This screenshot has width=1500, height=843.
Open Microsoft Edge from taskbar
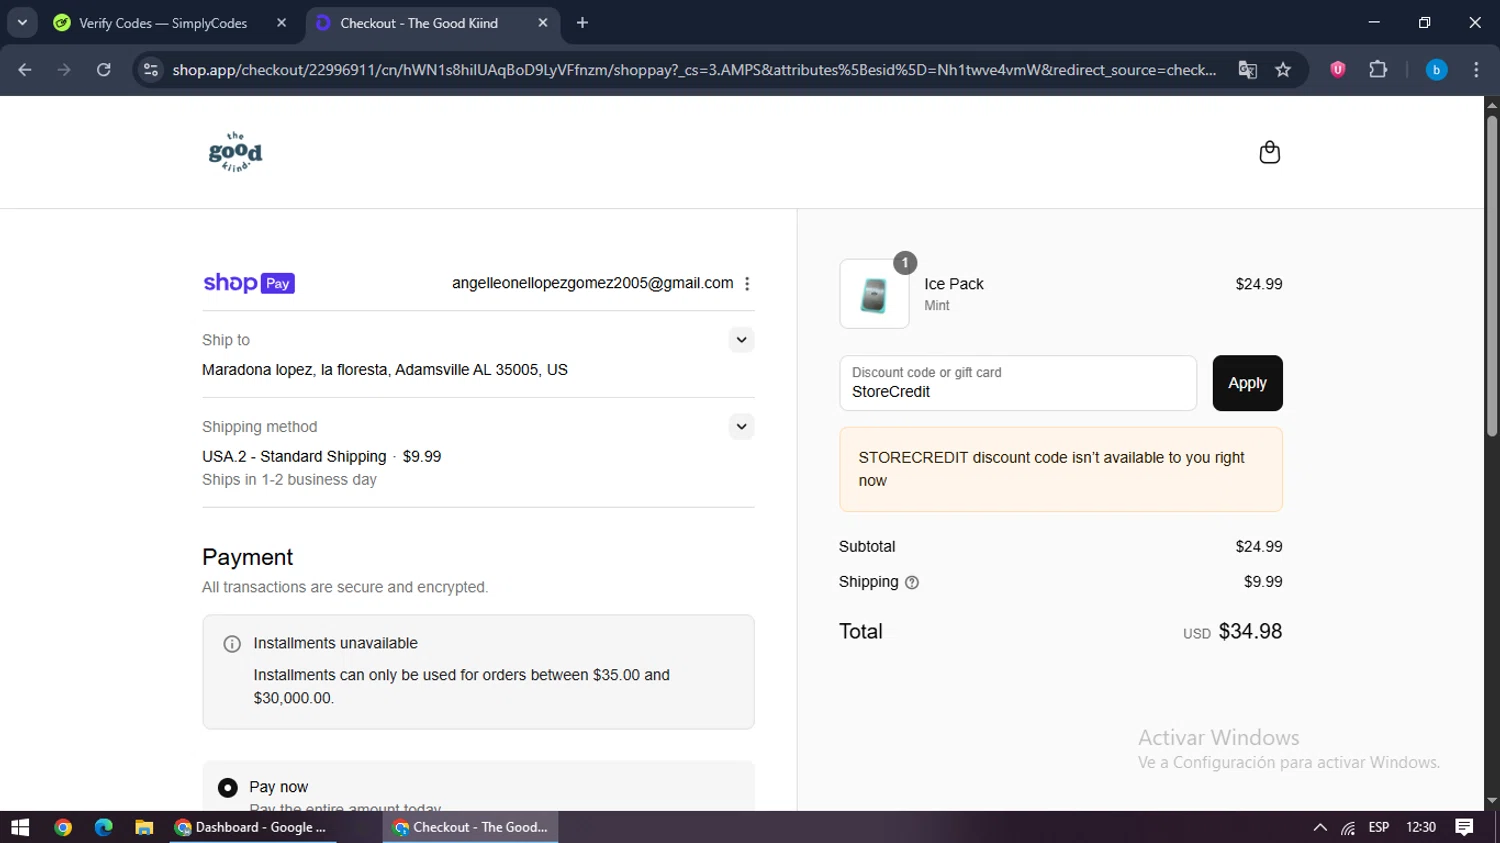coord(103,827)
